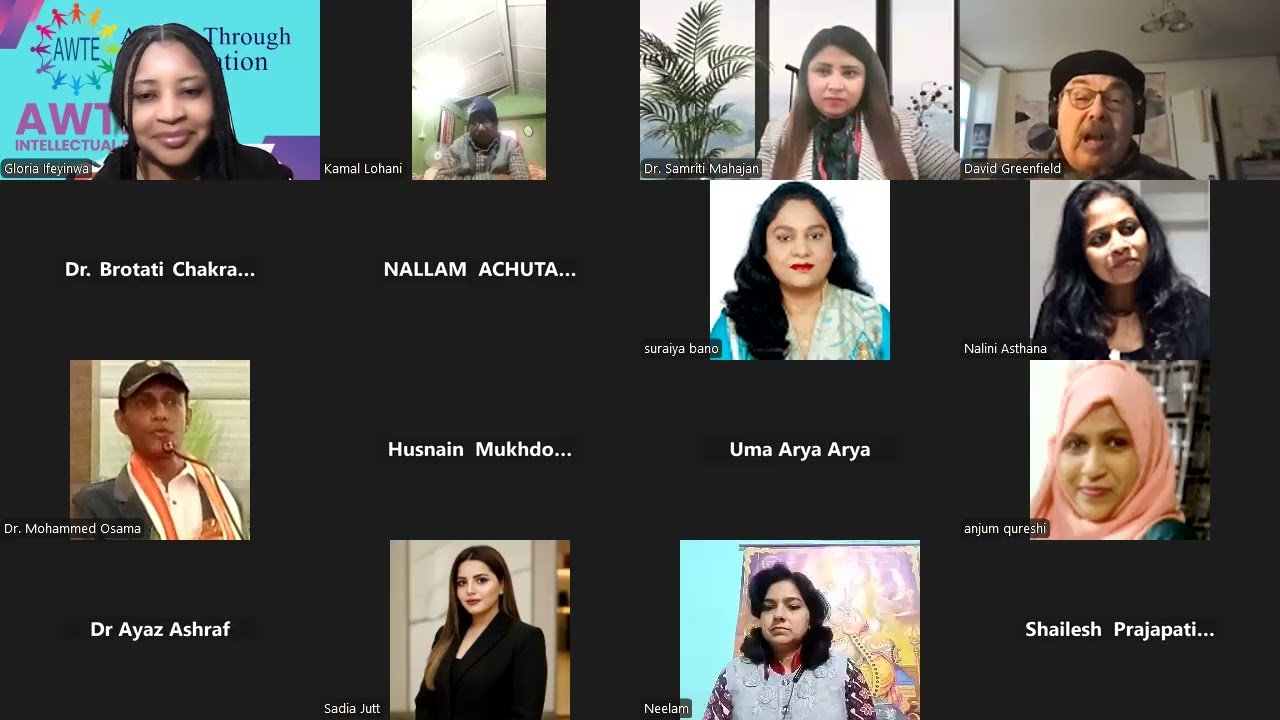Image resolution: width=1280 pixels, height=720 pixels.
Task: Click the David Greenfield name label
Action: 1012,169
